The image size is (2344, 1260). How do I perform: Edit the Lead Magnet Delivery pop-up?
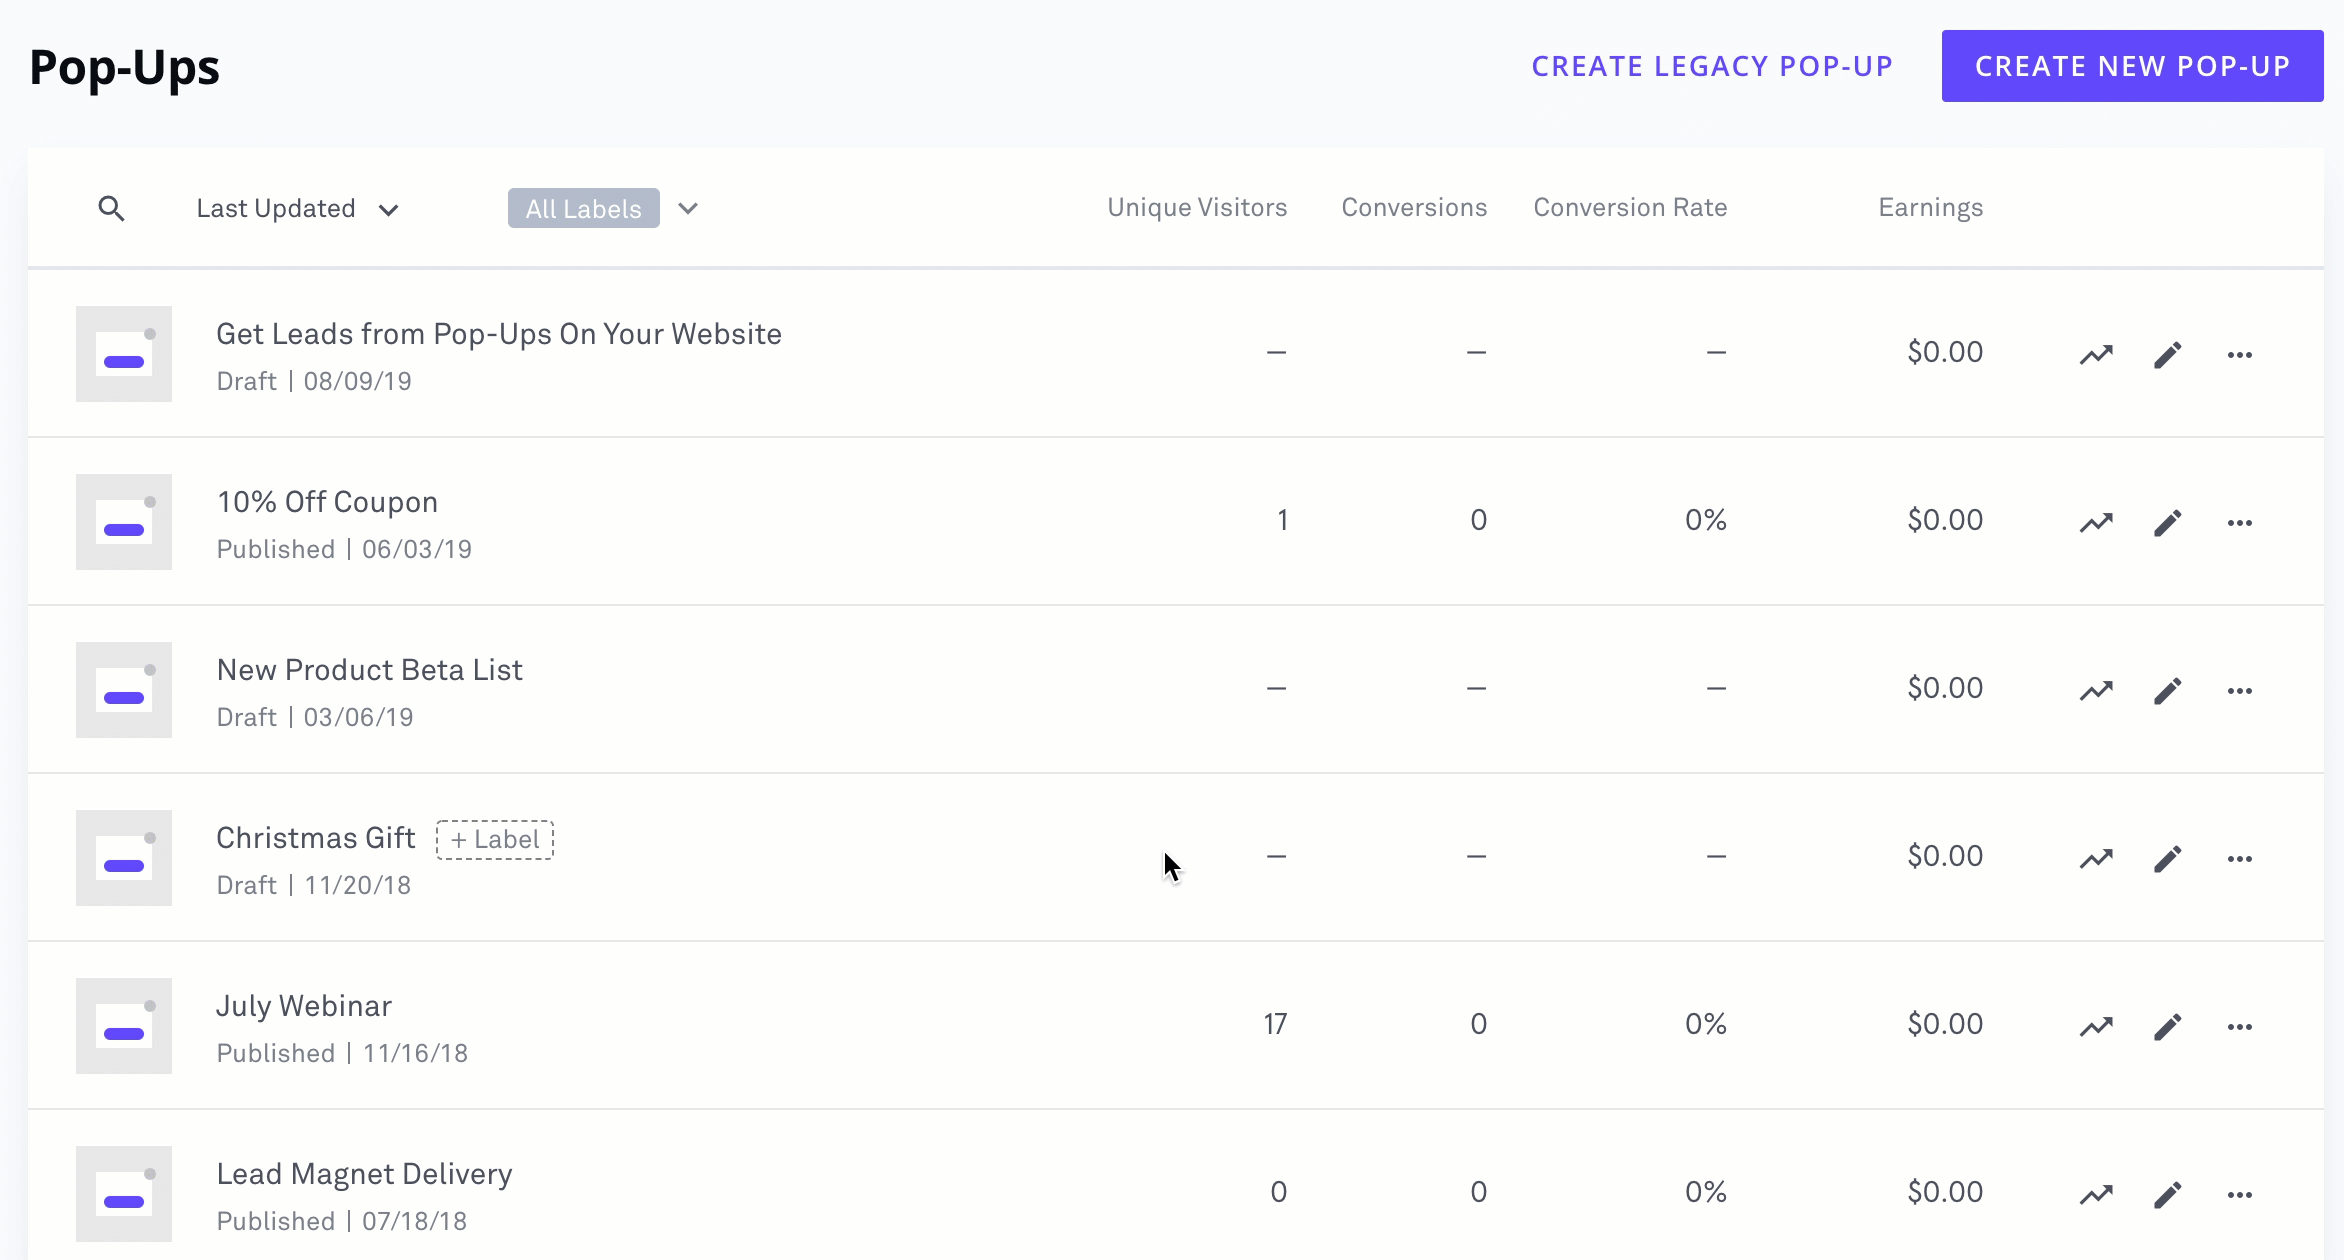(2167, 1194)
